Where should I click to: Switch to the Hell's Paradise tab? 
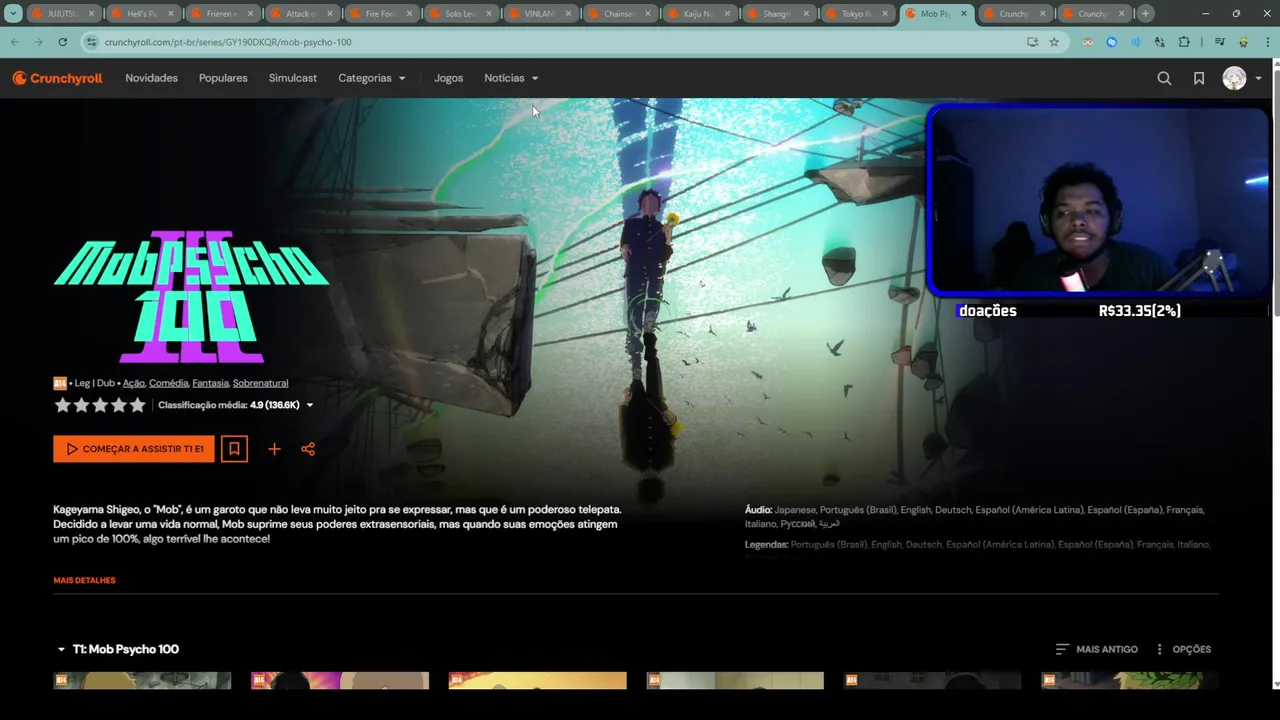coord(143,14)
